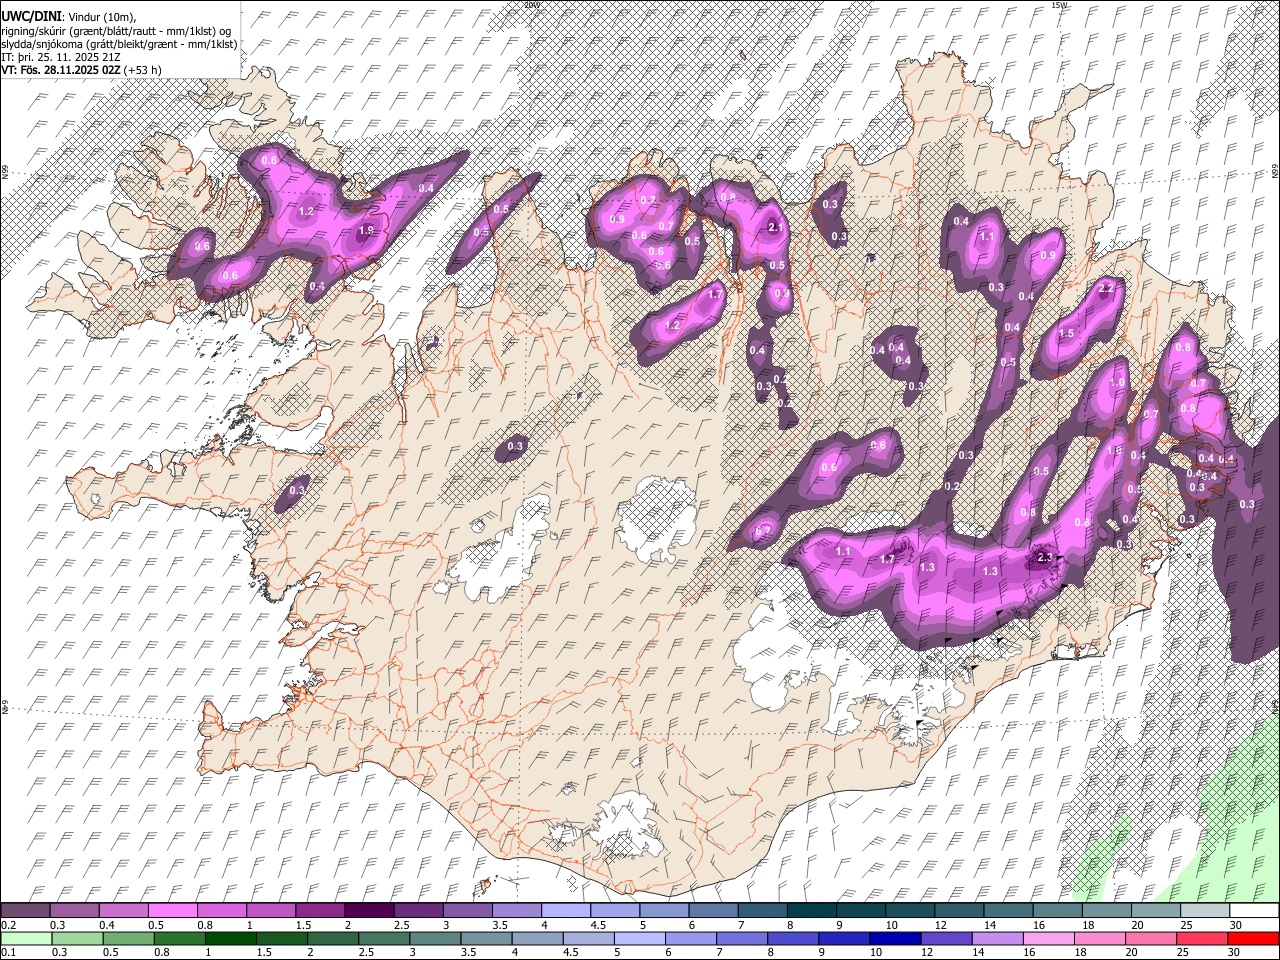Screen dimensions: 1280x960
Task: Pick the bright red lower legend swatch above 30
Action: tap(1252, 938)
